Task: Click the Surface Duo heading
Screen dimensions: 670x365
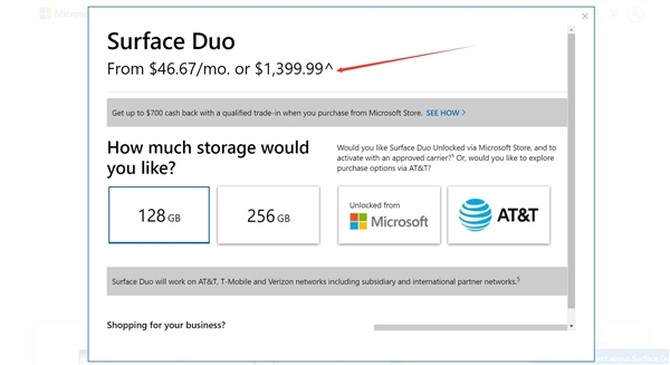Action: point(171,41)
